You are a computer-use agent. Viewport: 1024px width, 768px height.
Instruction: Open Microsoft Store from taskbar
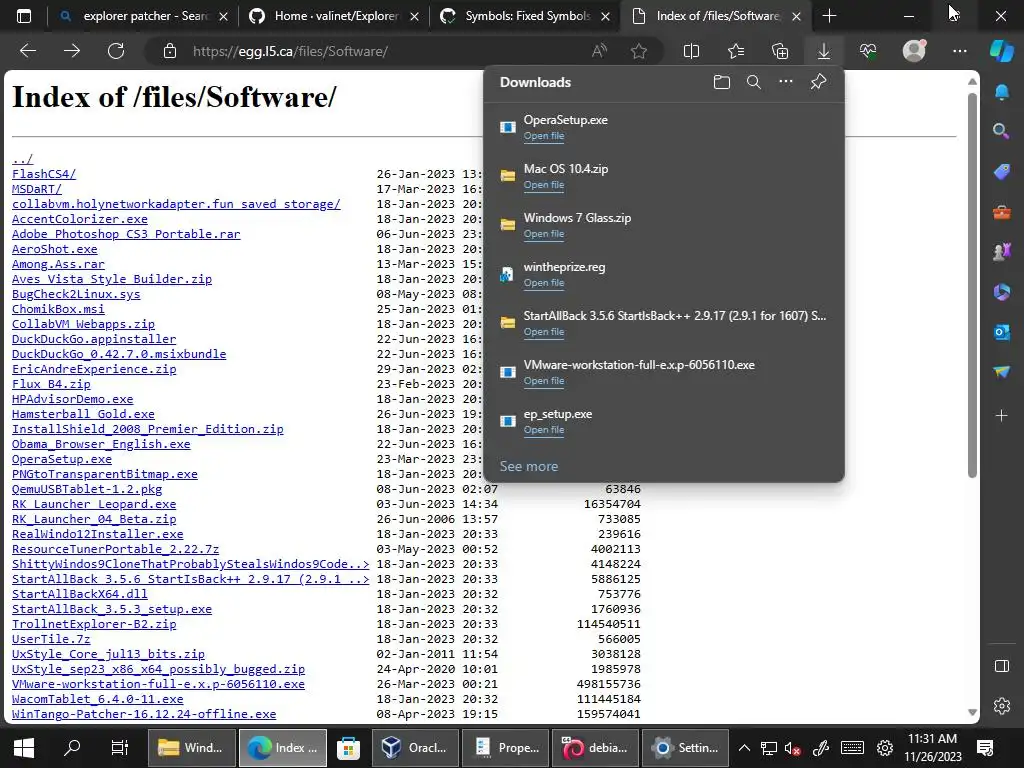pos(348,748)
